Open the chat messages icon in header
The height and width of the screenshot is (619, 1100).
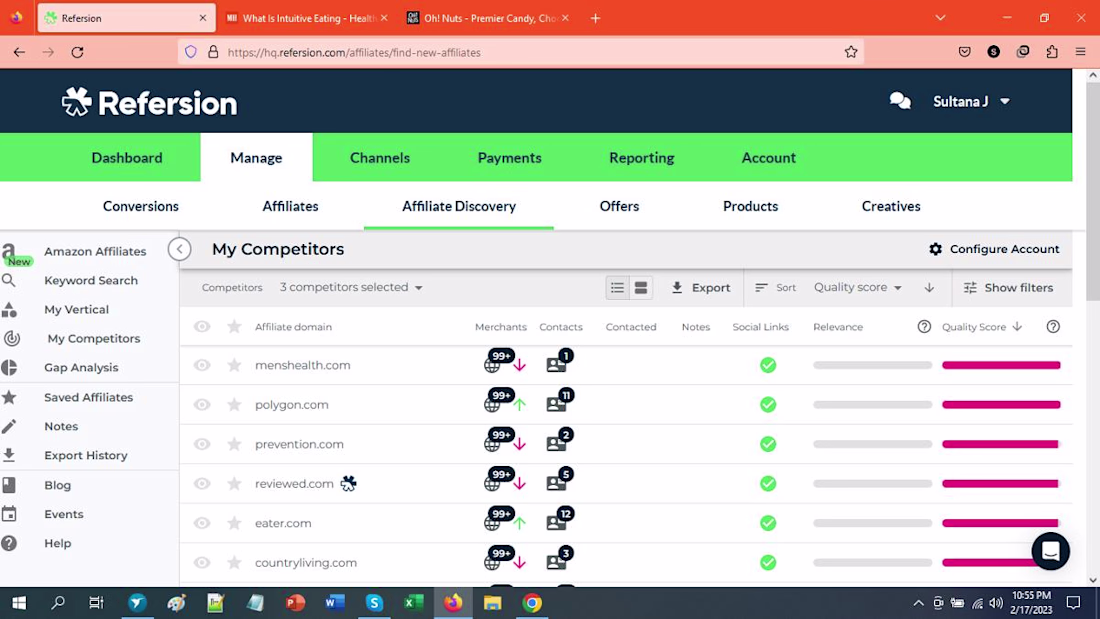899,102
